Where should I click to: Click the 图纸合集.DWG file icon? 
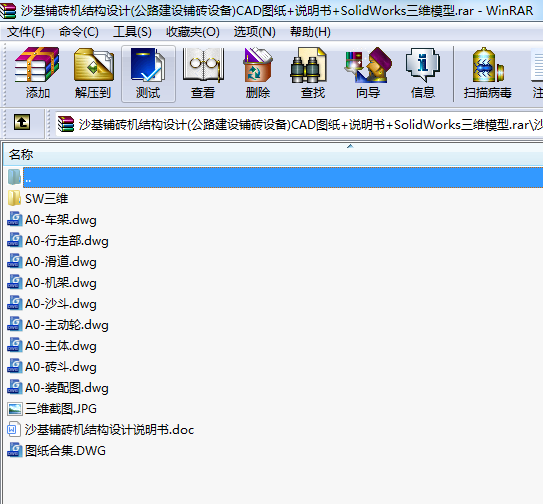15,450
